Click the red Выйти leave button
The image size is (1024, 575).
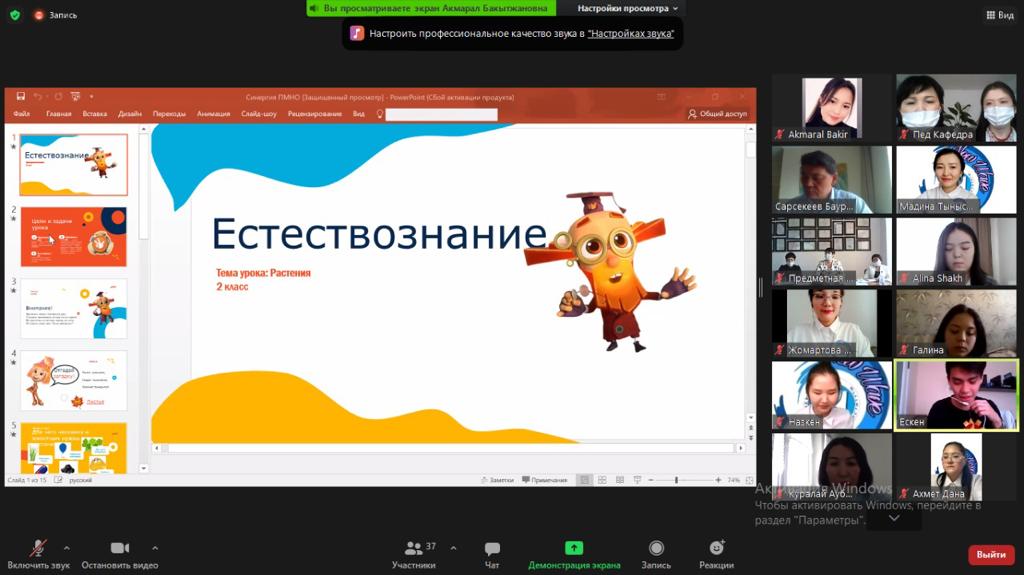(990, 554)
